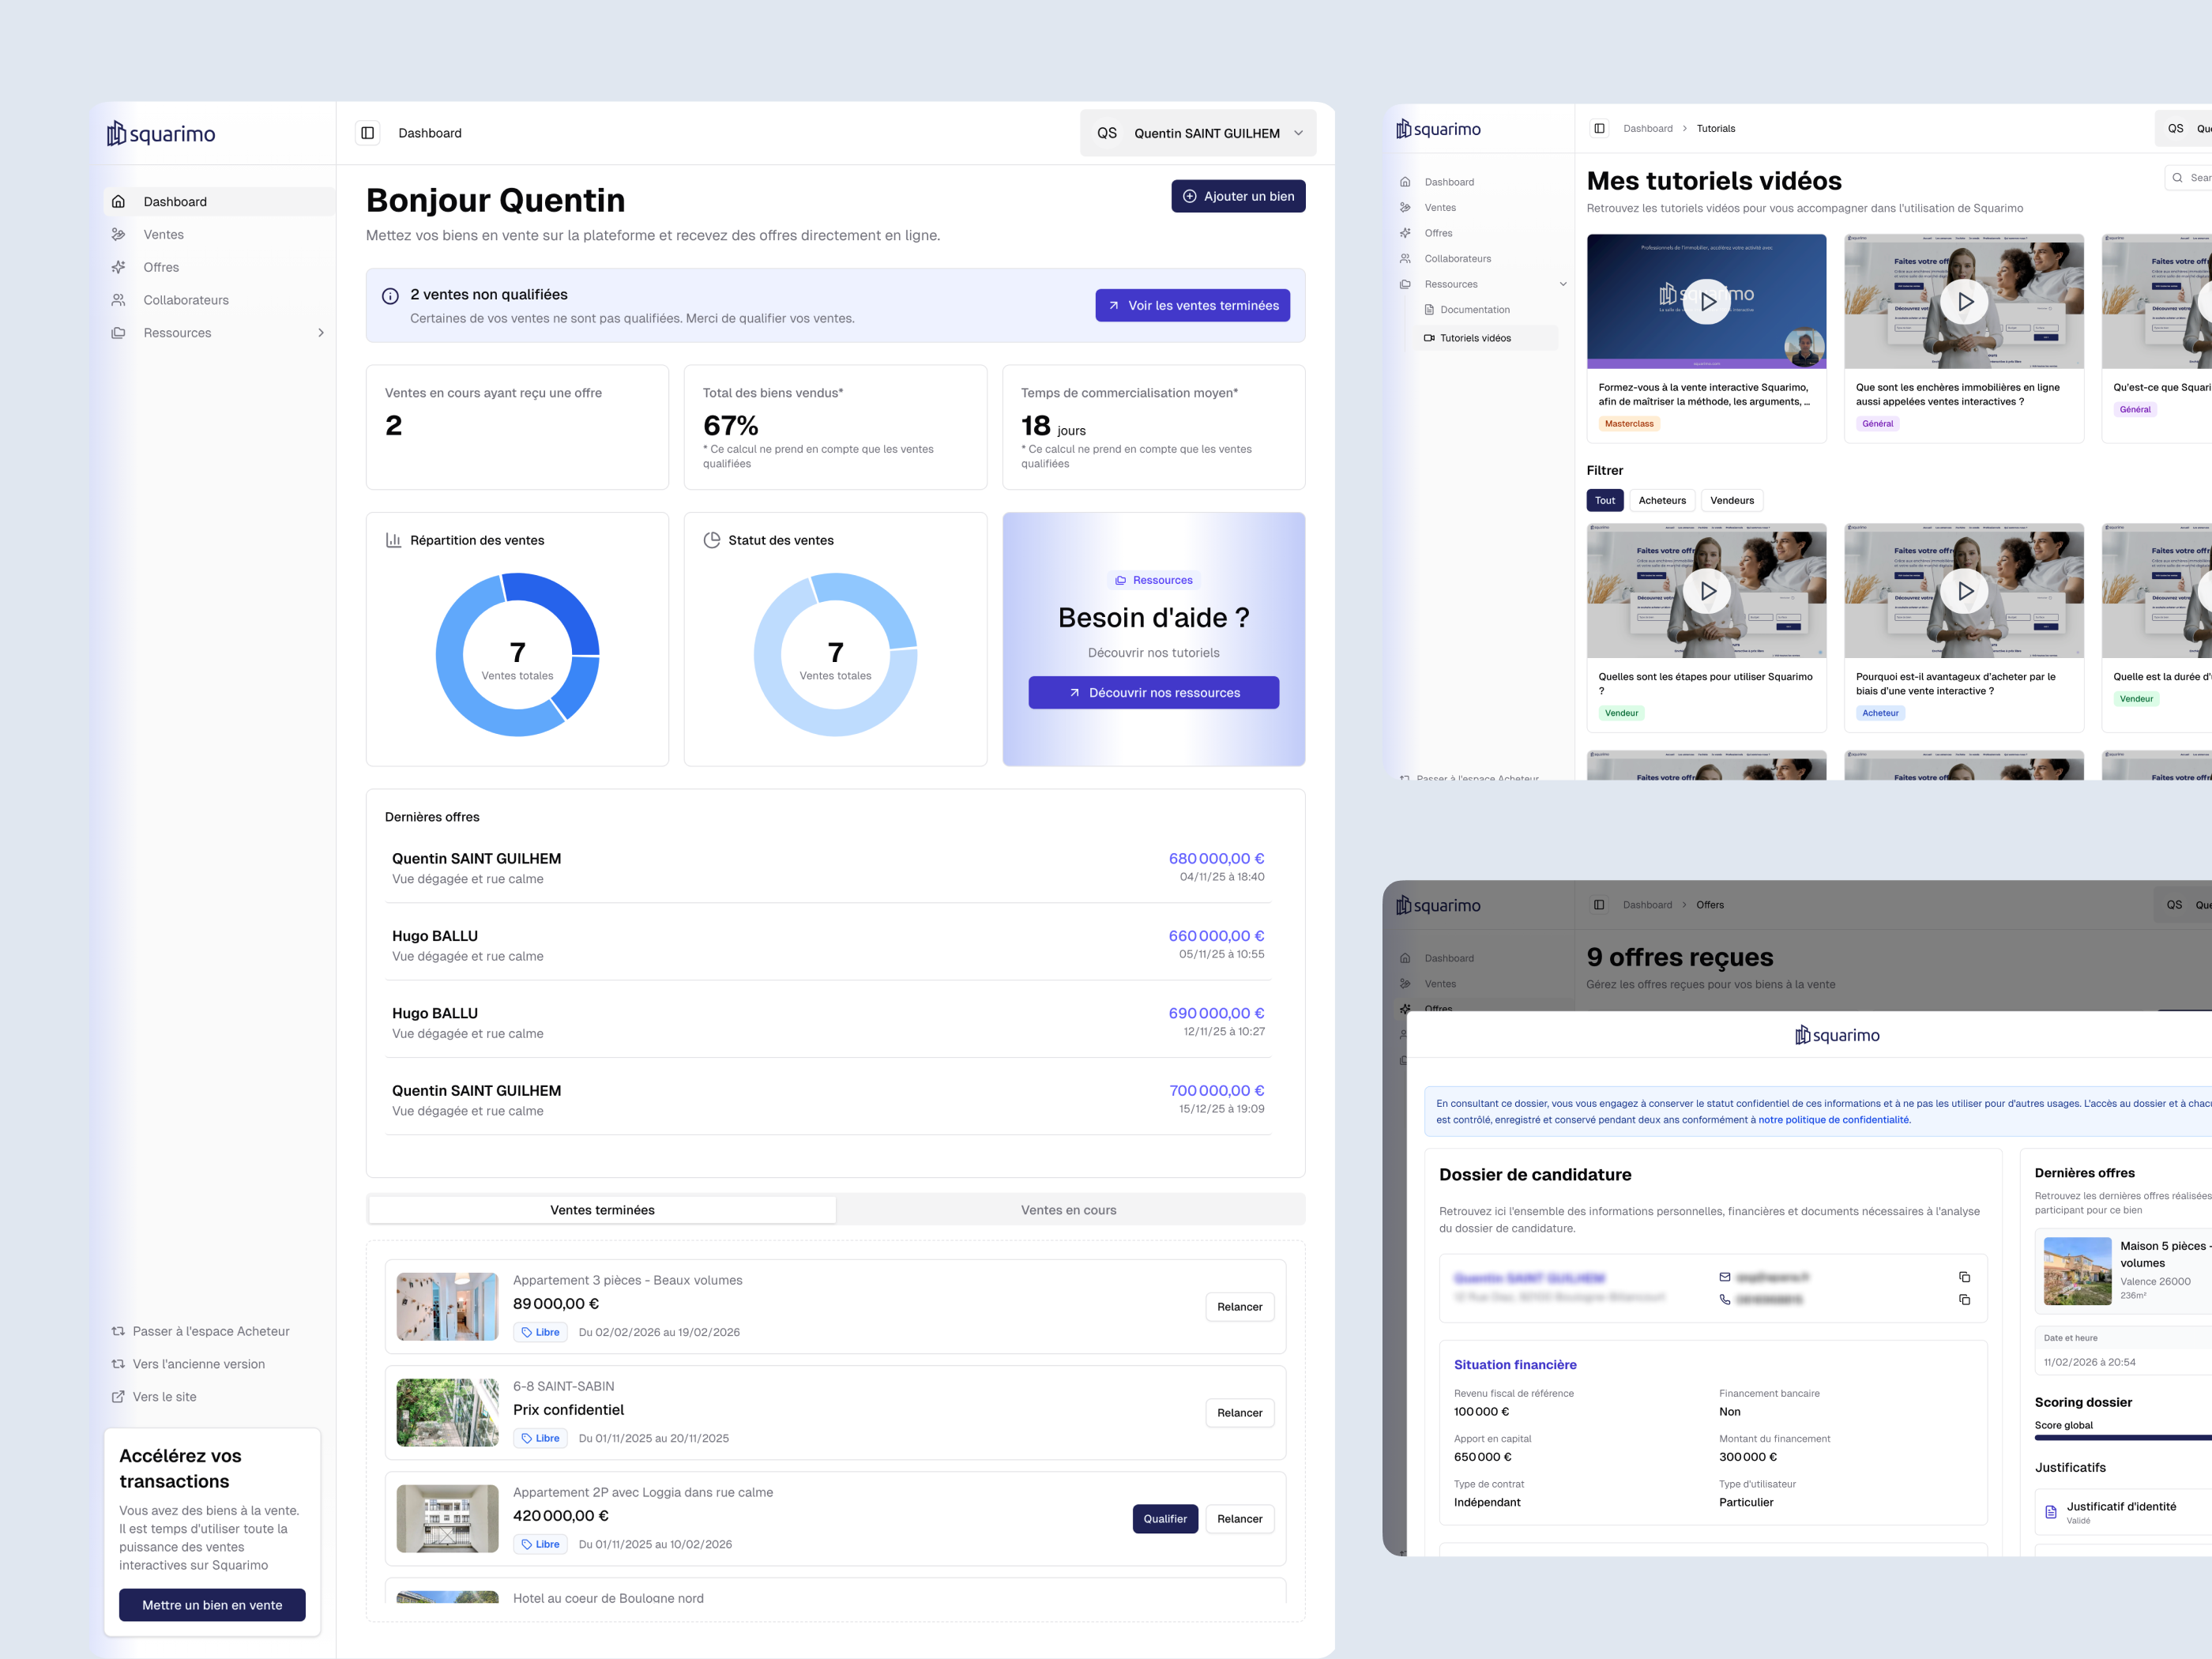This screenshot has height=1659, width=2212.
Task: Copy the phone number in candidate dossier
Action: (x=1964, y=1299)
